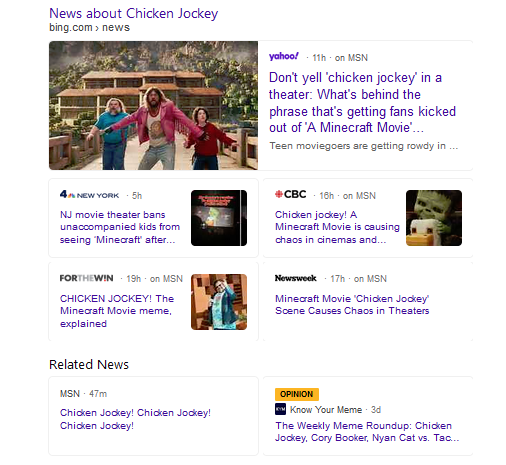This screenshot has height=465, width=506.
Task: Click the CBC source logo
Action: click(x=291, y=194)
